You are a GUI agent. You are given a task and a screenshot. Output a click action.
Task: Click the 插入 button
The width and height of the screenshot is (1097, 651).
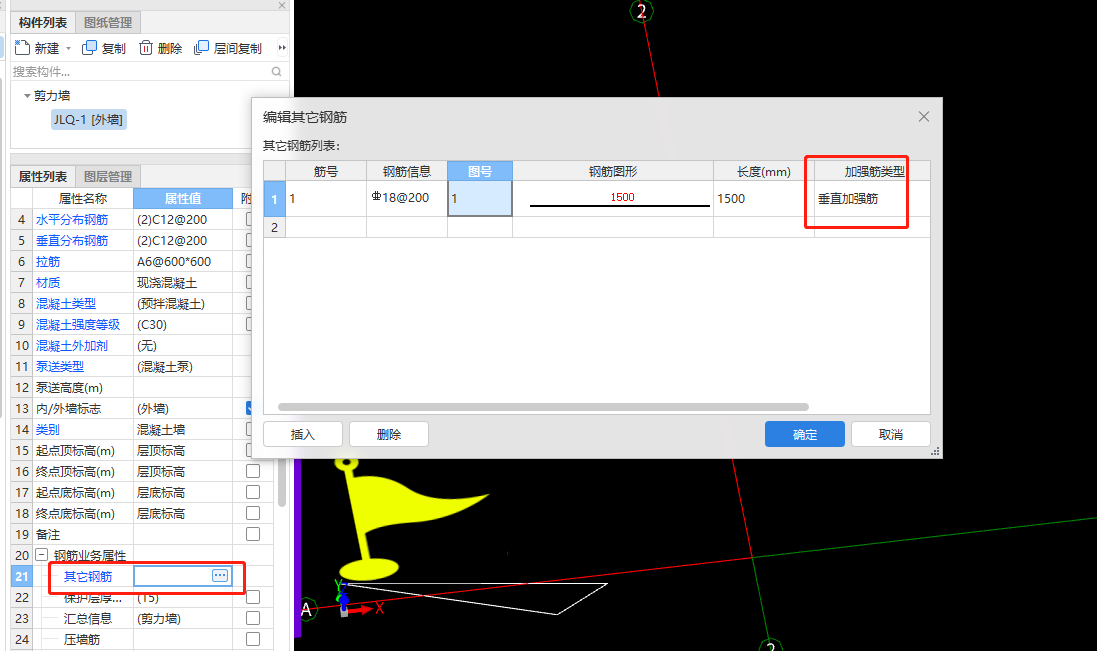(x=303, y=434)
